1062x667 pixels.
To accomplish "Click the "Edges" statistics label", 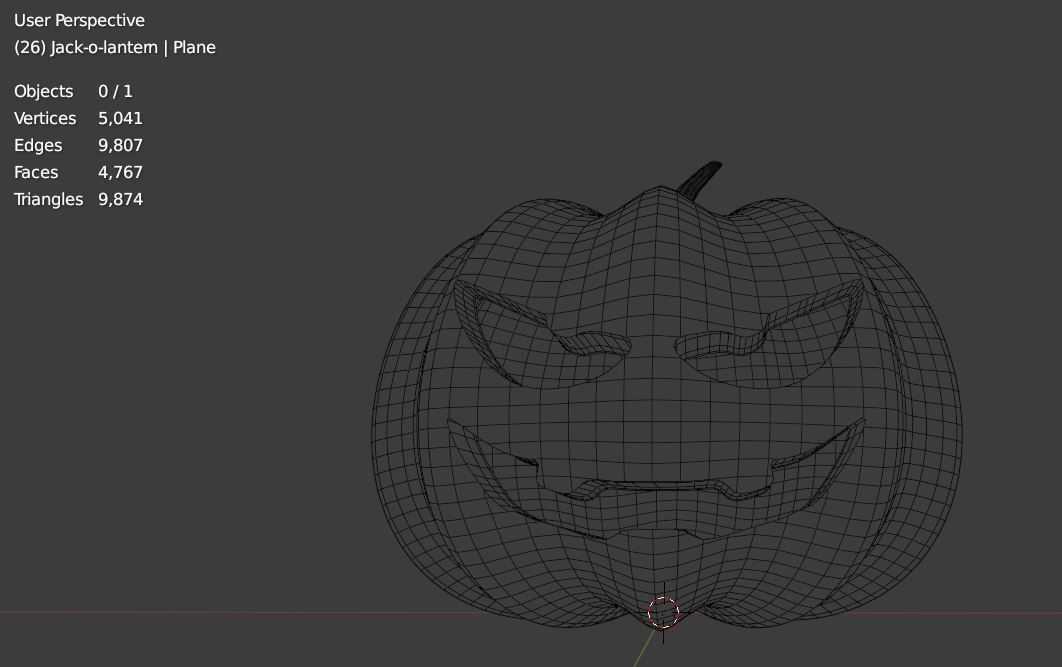I will click(x=38, y=146).
